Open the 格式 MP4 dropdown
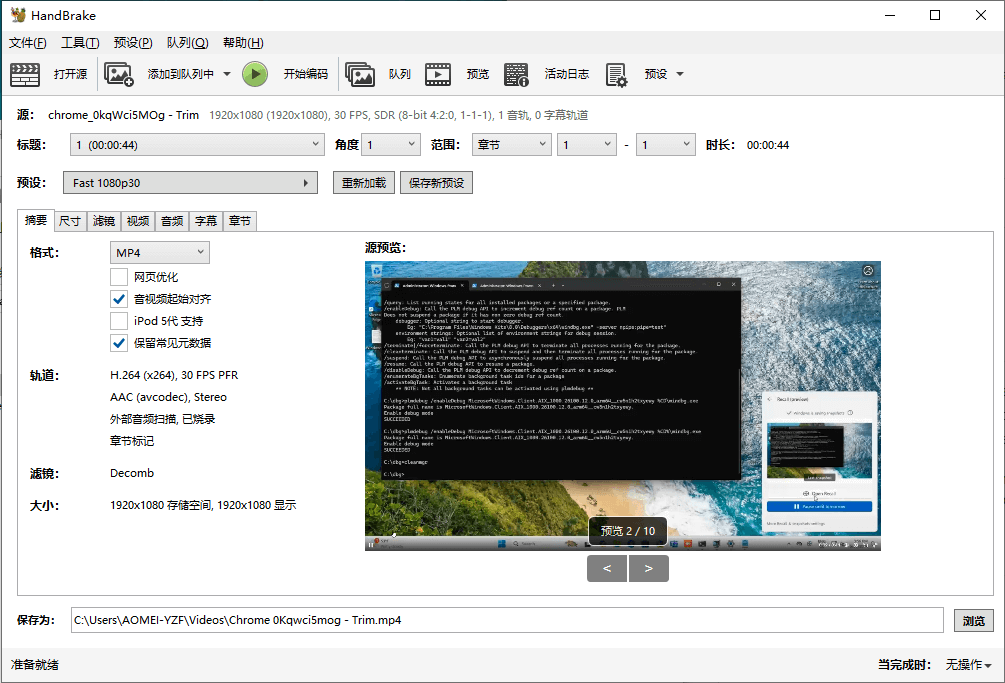The height and width of the screenshot is (683, 1005). 159,252
